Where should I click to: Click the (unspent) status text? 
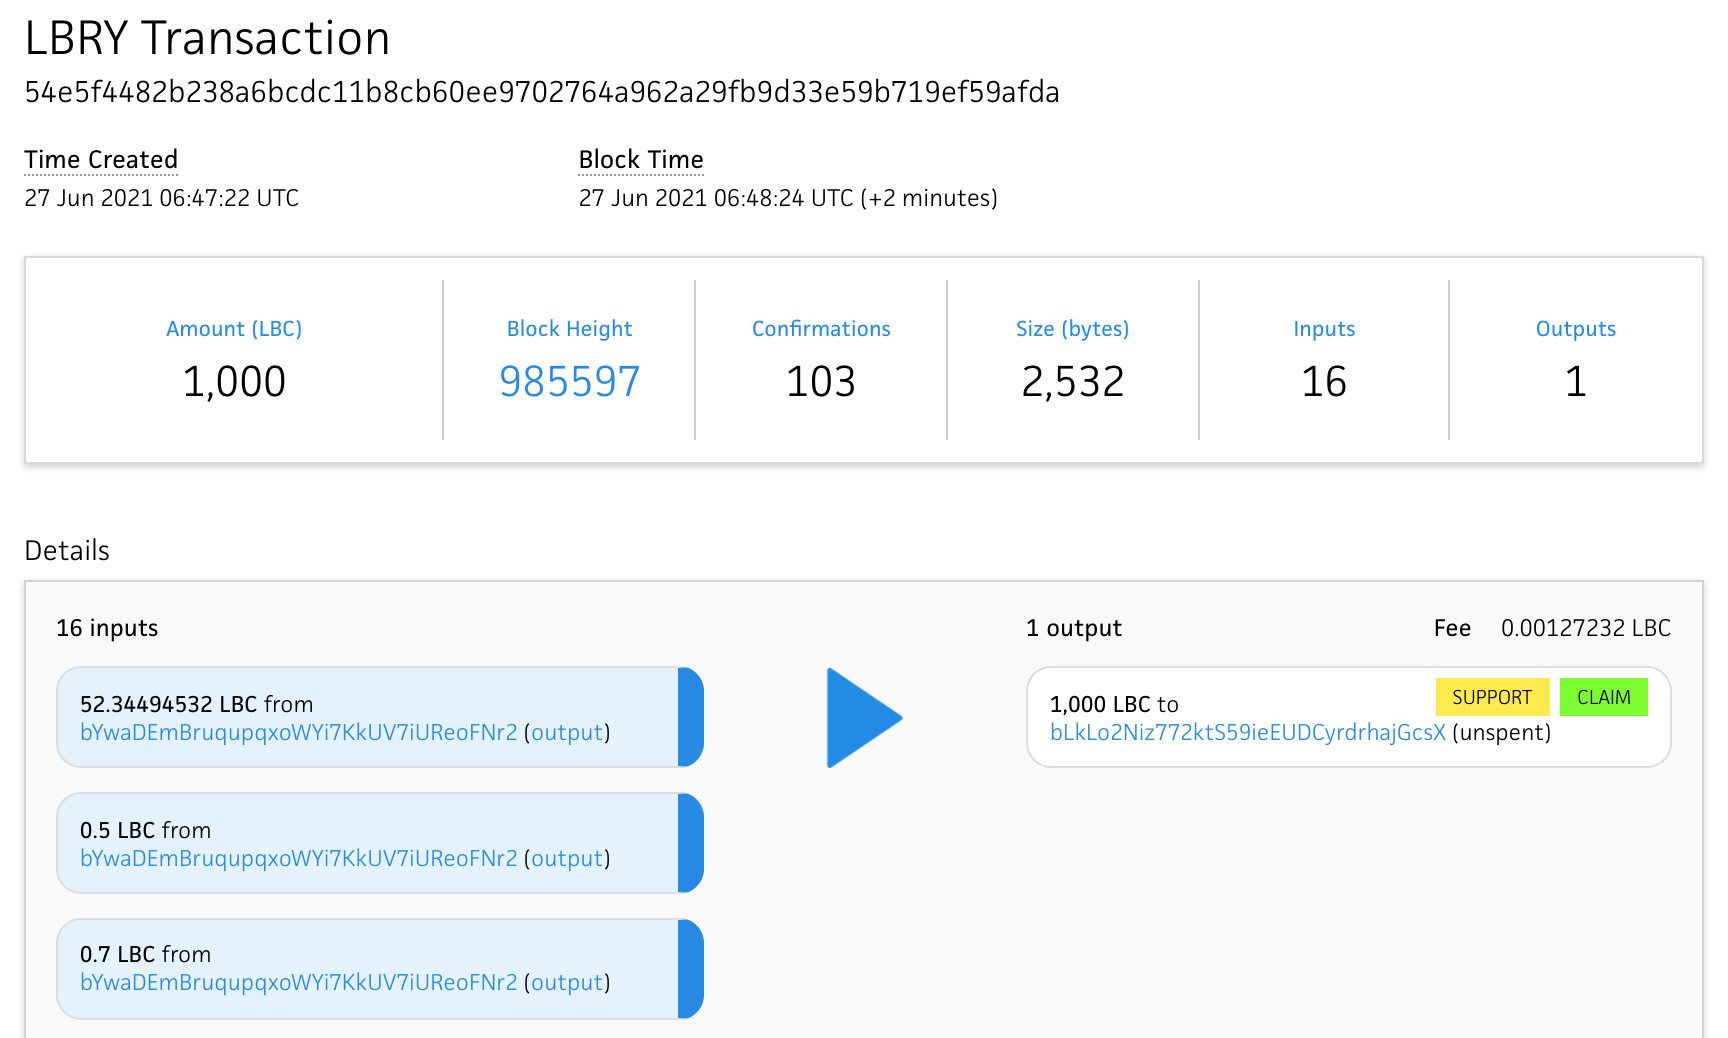[x=1502, y=732]
